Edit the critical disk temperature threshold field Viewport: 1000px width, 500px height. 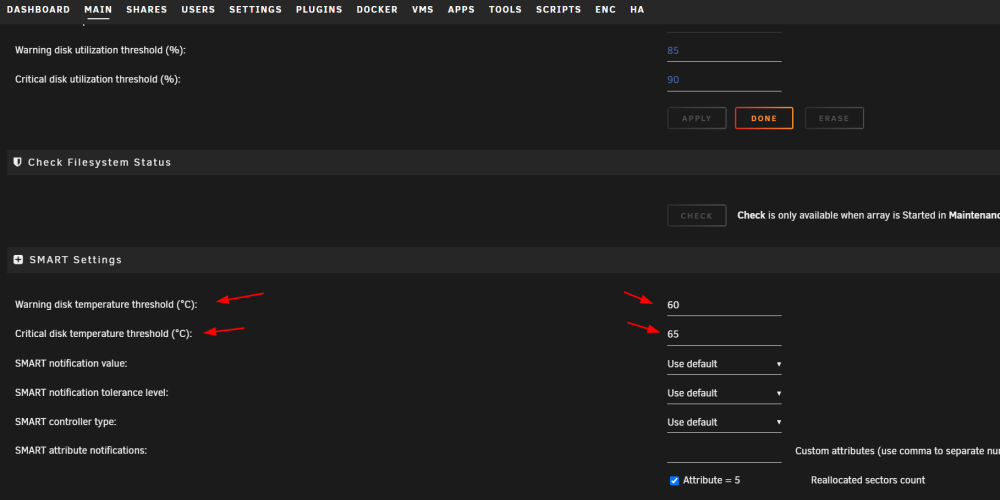coord(724,334)
